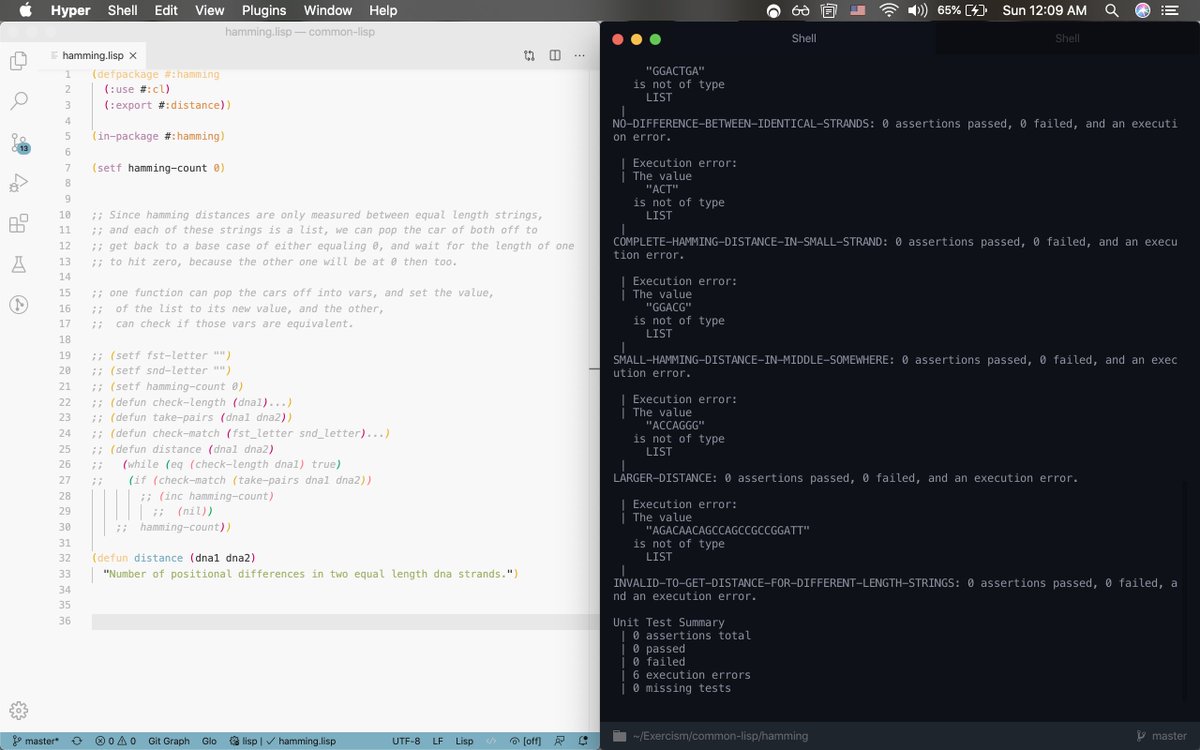Click line 7 setf hamming-count
1200x750 pixels.
coord(158,168)
